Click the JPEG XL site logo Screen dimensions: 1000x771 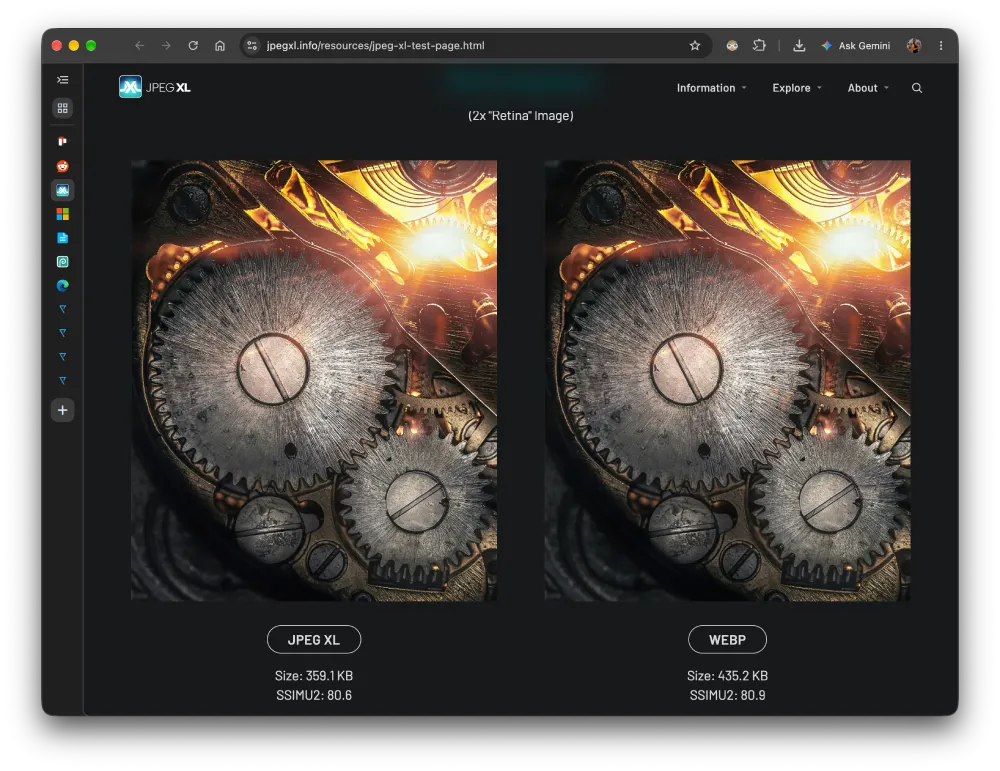[155, 87]
